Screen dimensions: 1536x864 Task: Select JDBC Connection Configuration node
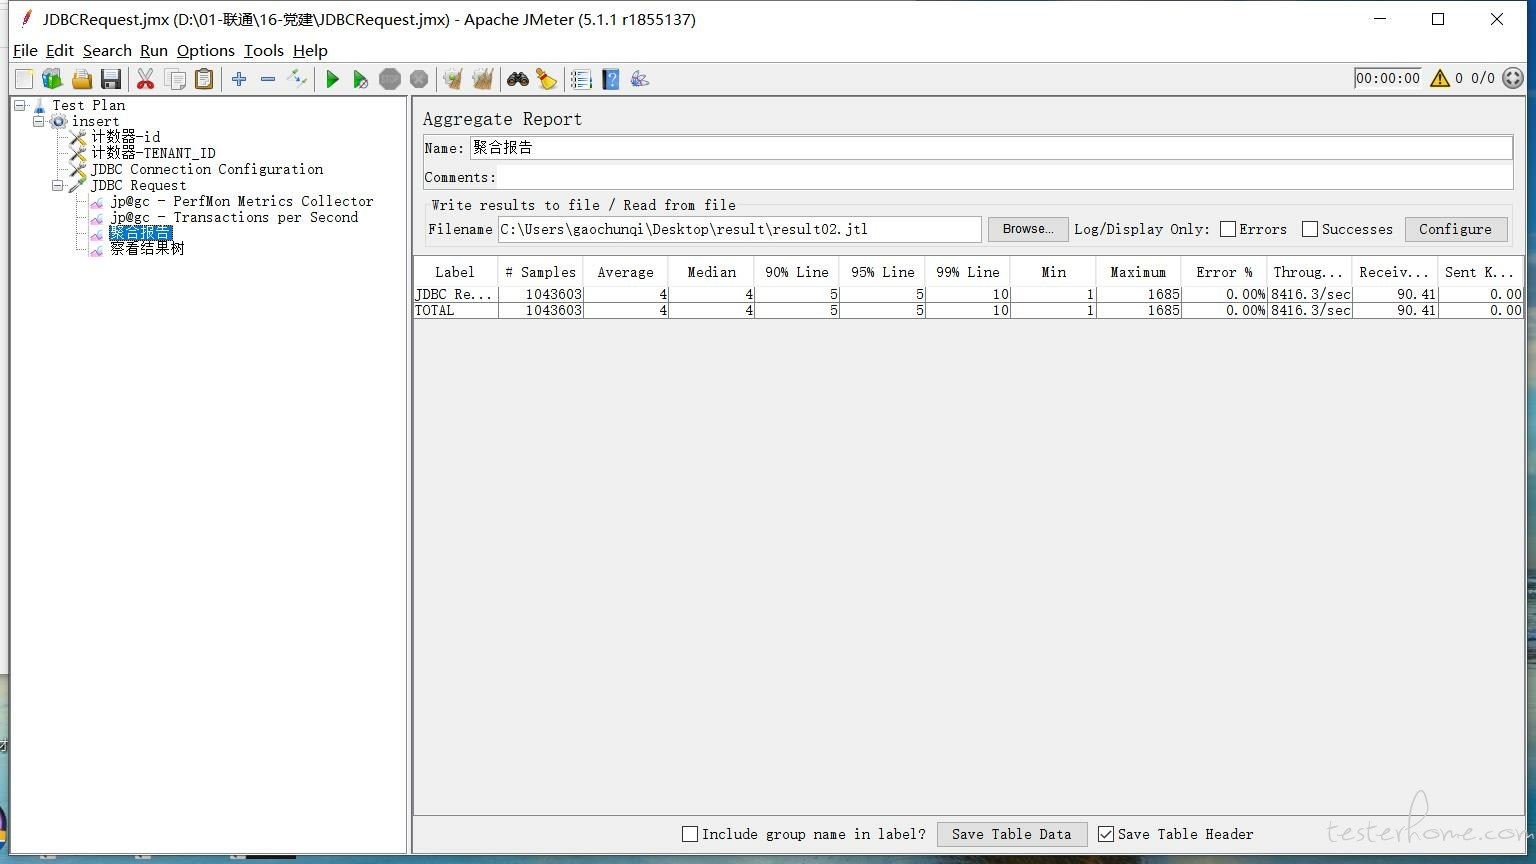click(x=207, y=169)
